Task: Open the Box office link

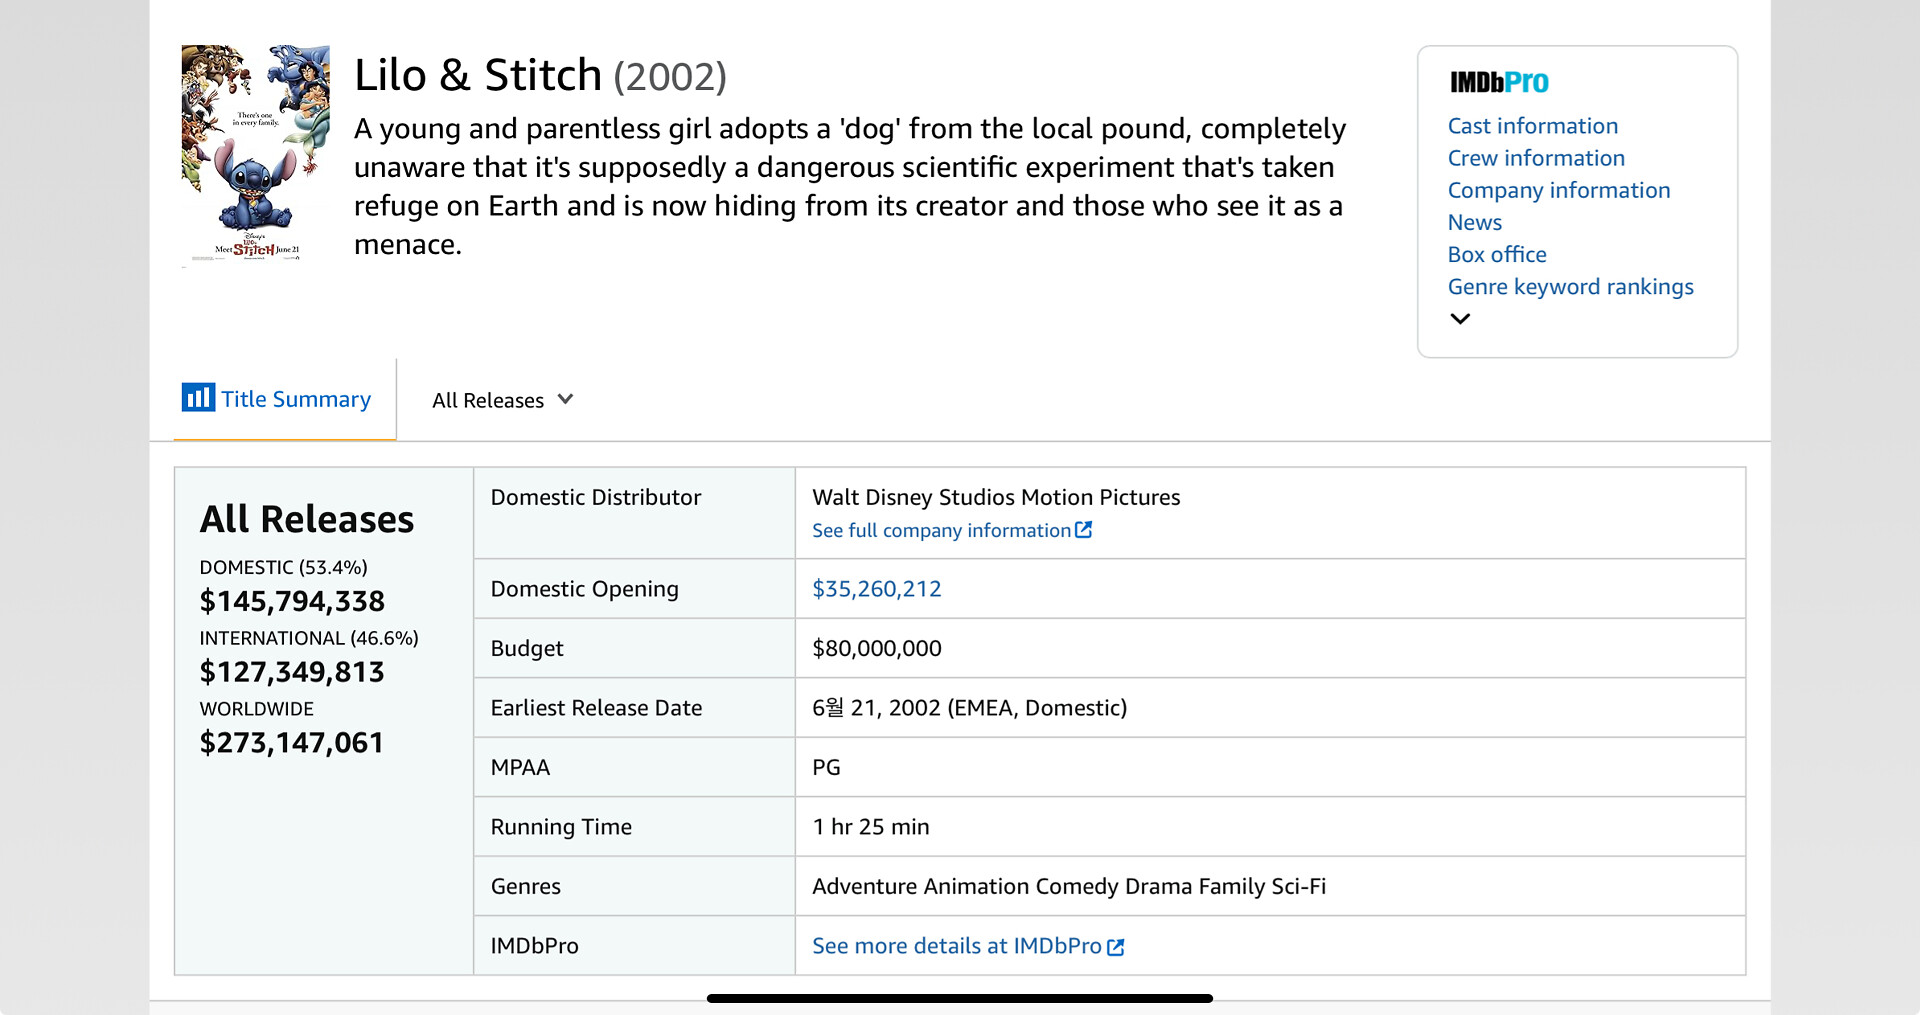Action: 1496,254
